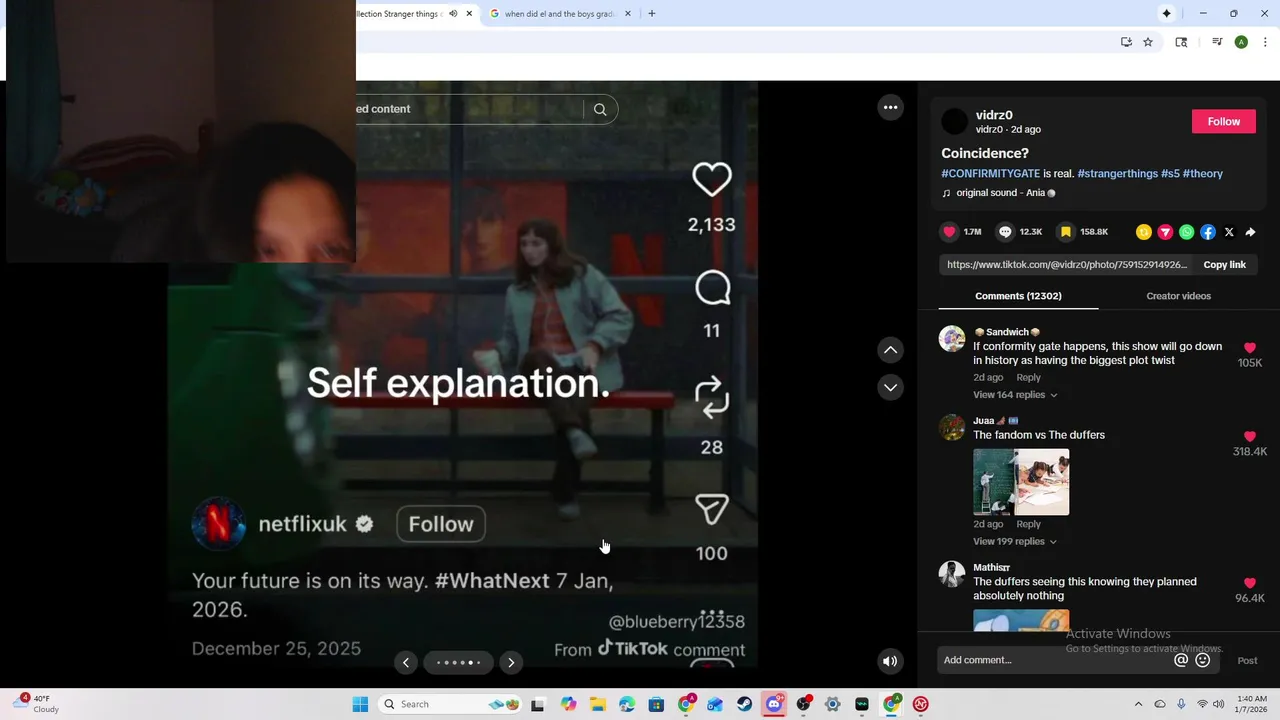Open Microsoft Store from the taskbar
Screen dimensions: 1280x720
click(656, 704)
